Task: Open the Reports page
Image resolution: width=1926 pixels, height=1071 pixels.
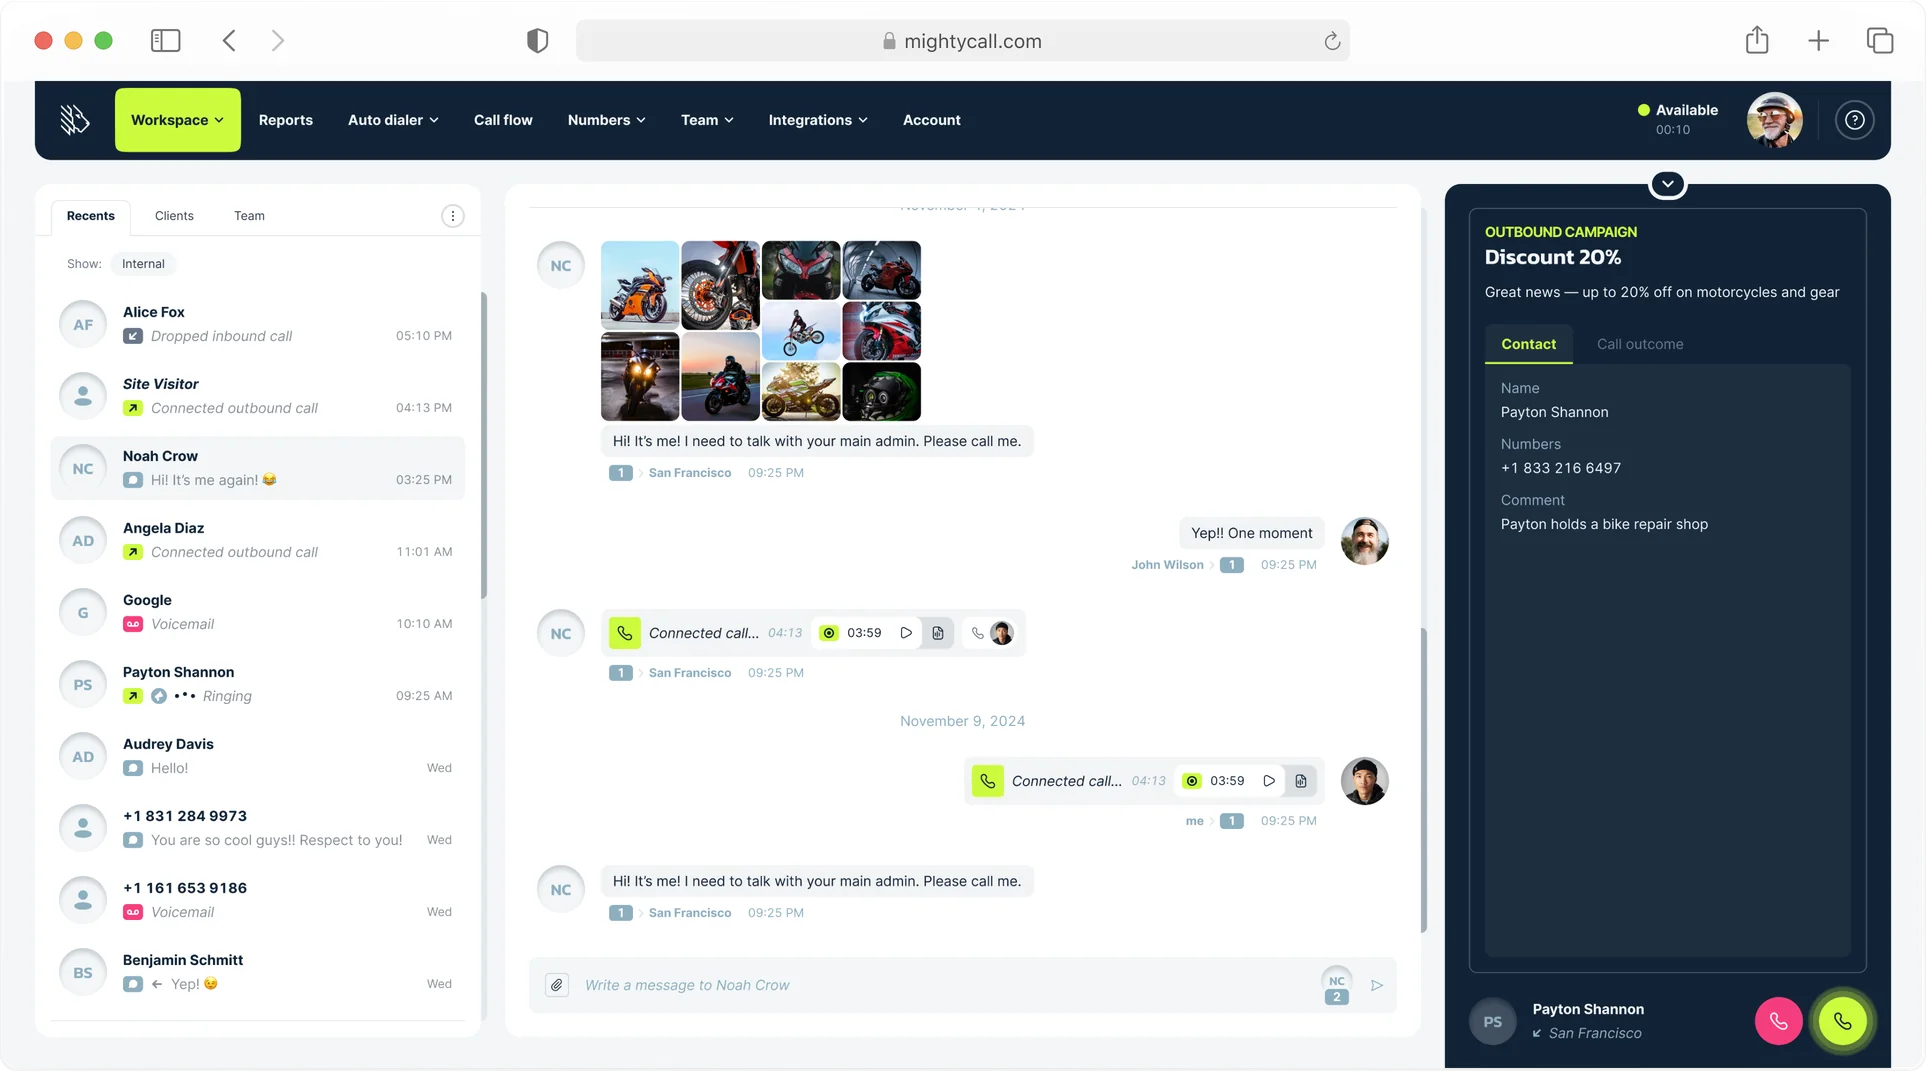Action: pos(285,120)
